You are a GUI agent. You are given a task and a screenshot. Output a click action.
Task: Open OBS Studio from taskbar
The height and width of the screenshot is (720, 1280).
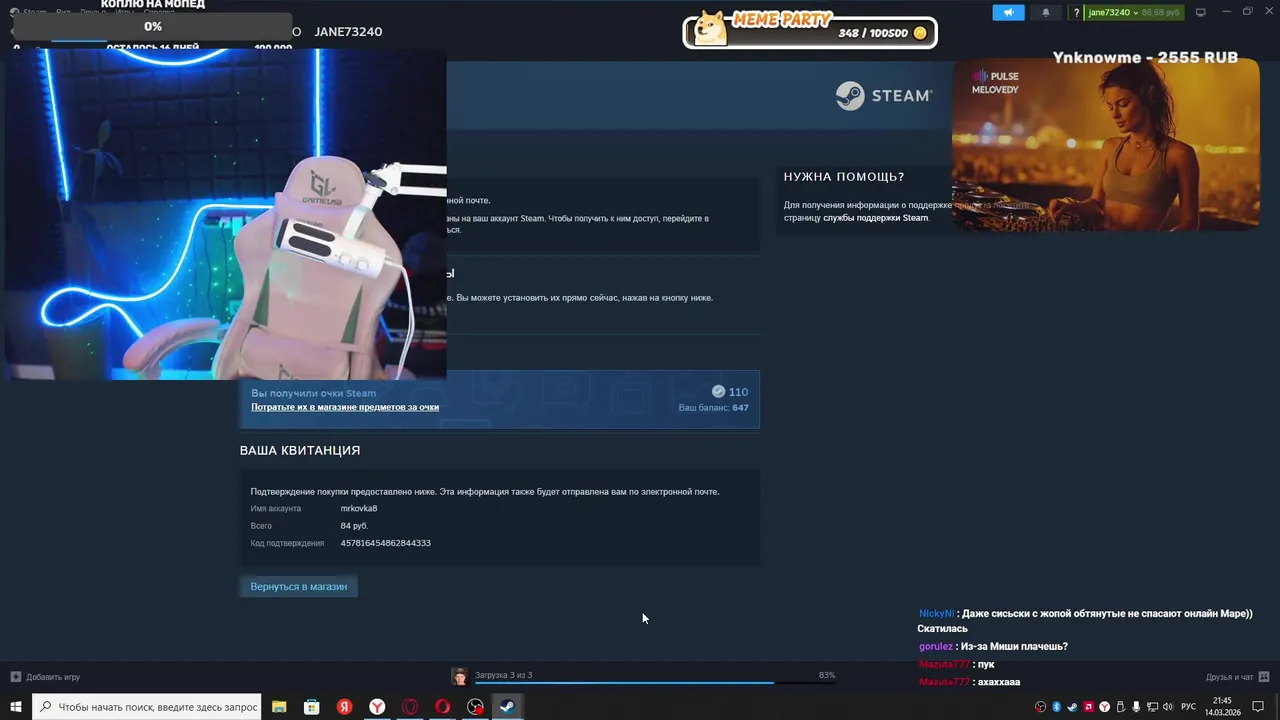coord(475,707)
